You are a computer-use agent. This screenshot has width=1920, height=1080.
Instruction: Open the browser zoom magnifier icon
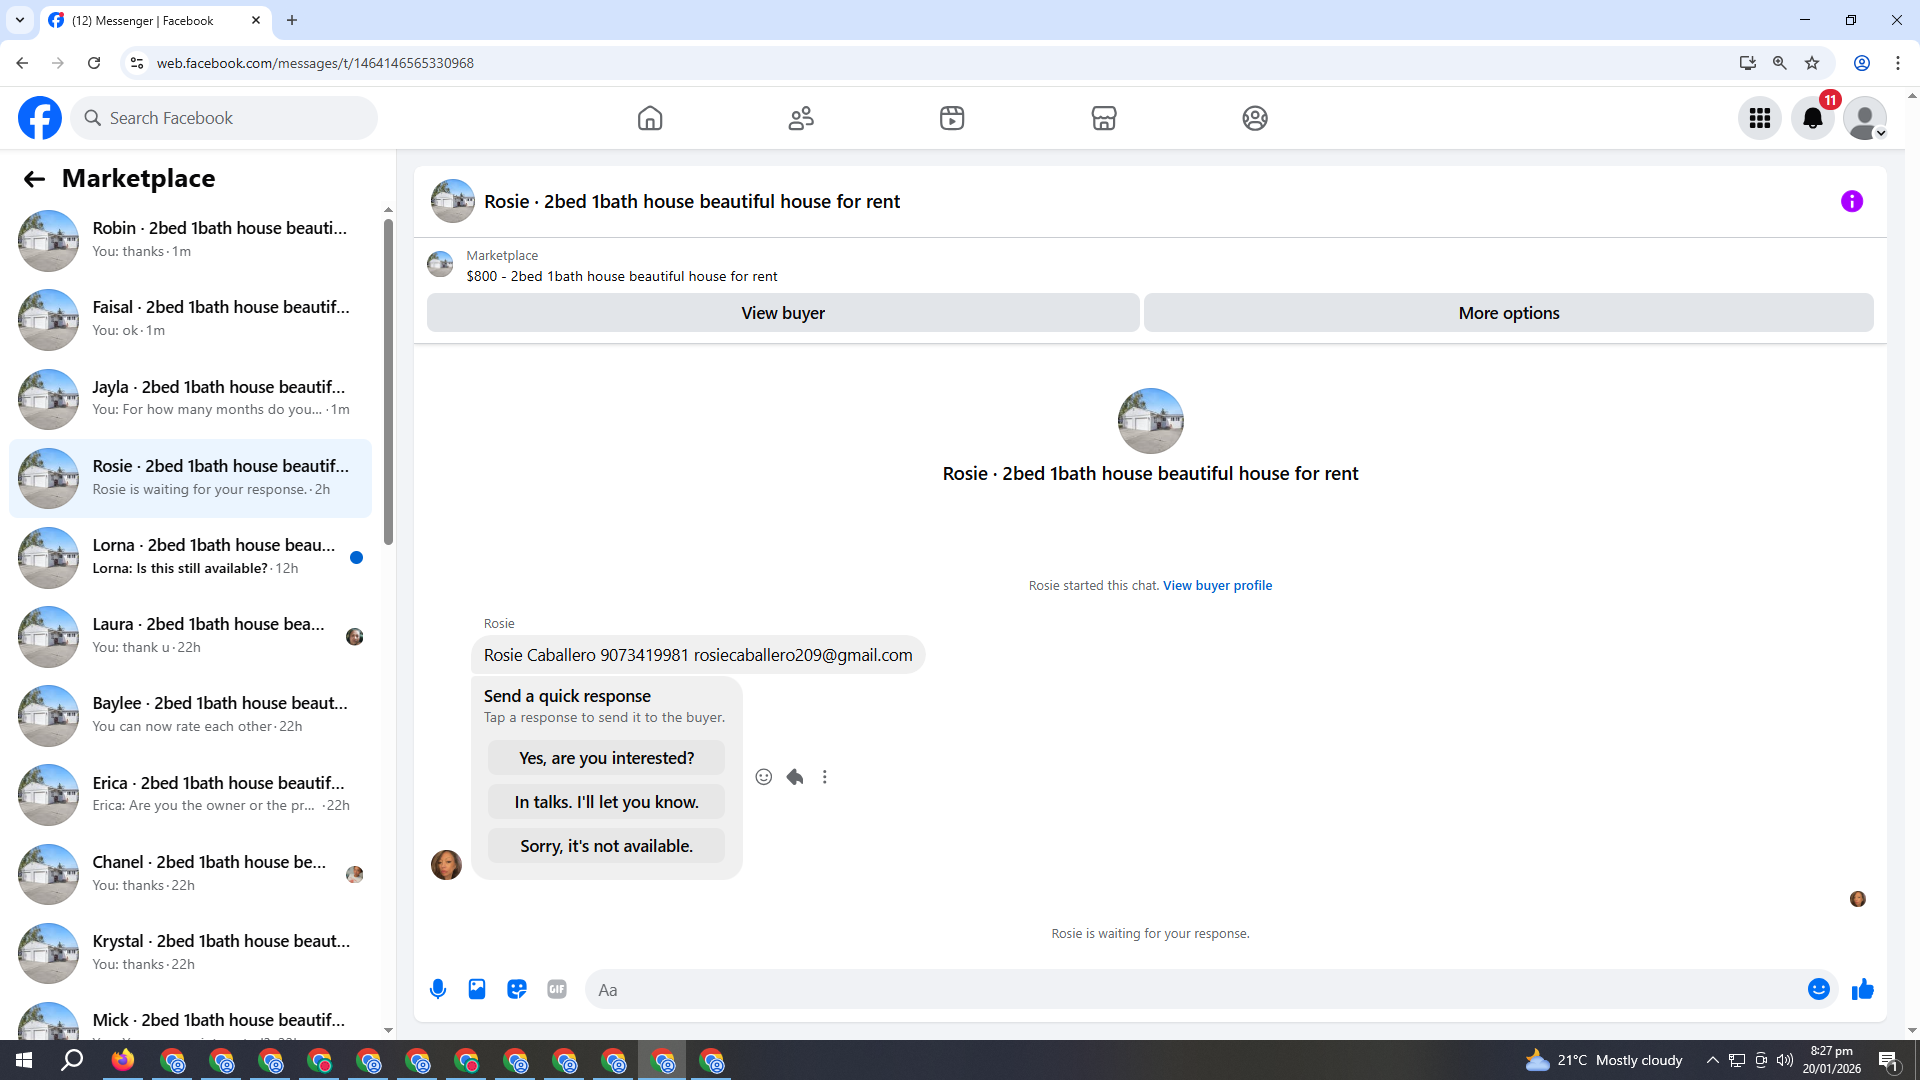(1779, 63)
